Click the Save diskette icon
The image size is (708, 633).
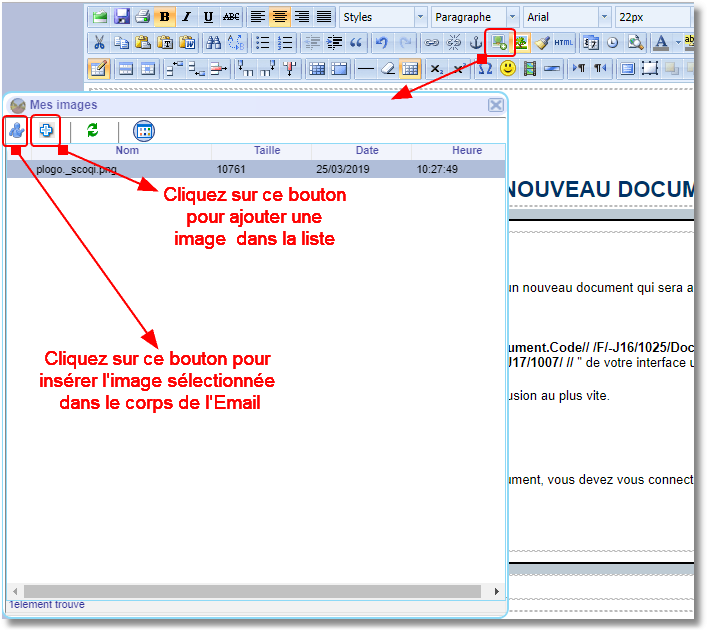[121, 17]
